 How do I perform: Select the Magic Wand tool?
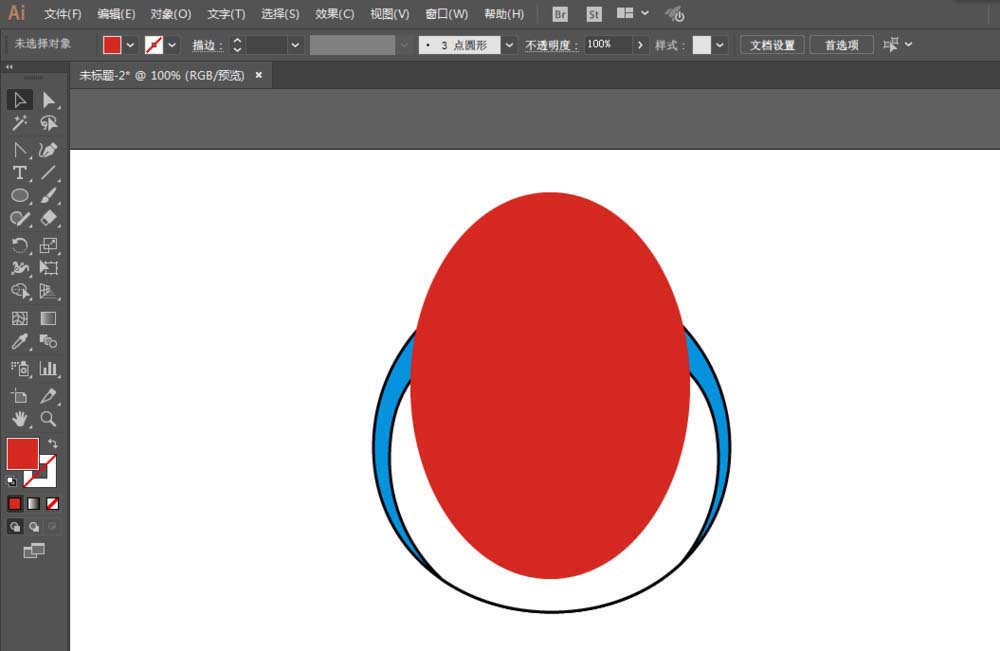click(20, 123)
